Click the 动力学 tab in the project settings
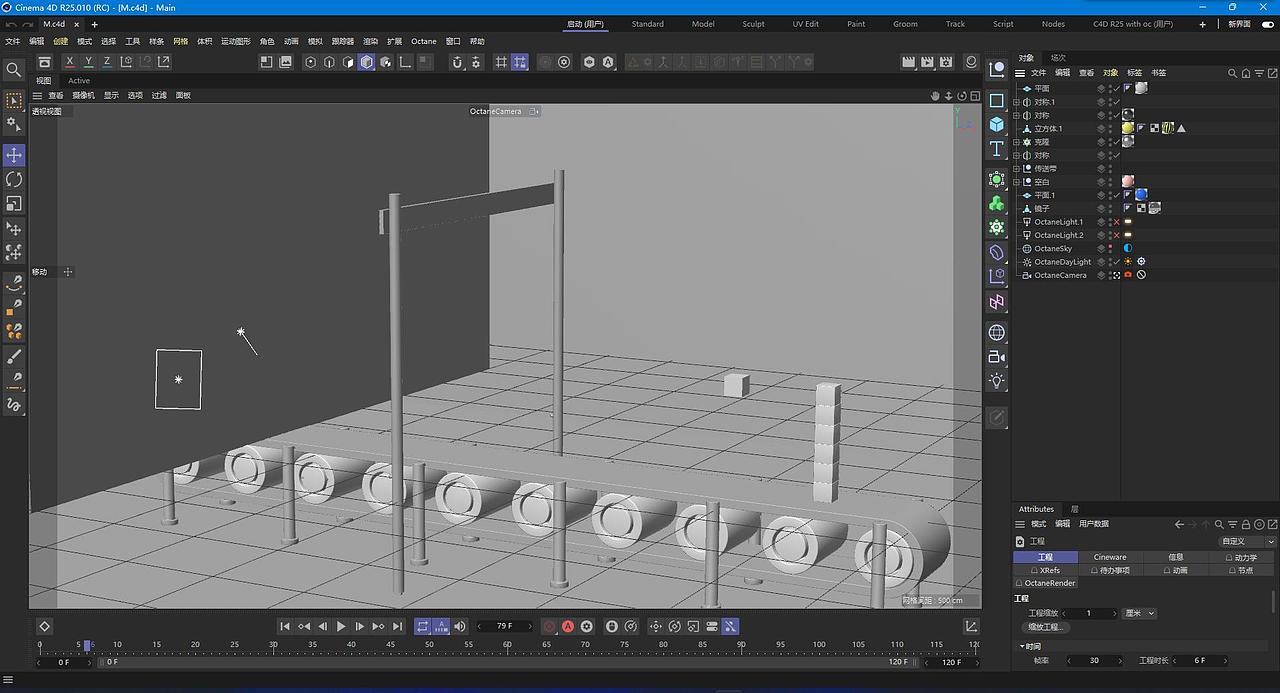Screen dimensions: 1280x693 [x=1243, y=557]
